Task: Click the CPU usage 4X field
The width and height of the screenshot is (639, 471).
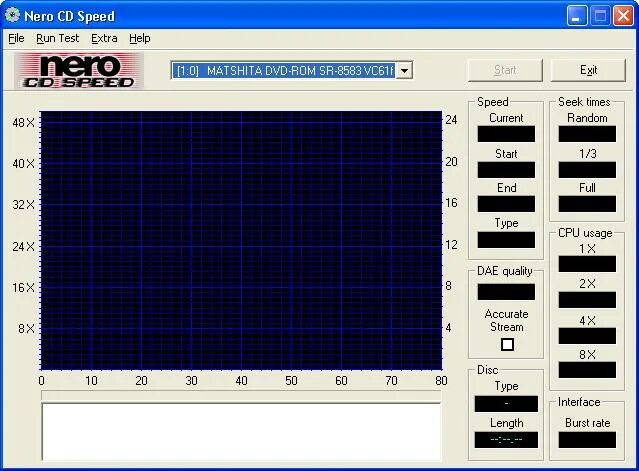Action: pos(587,336)
